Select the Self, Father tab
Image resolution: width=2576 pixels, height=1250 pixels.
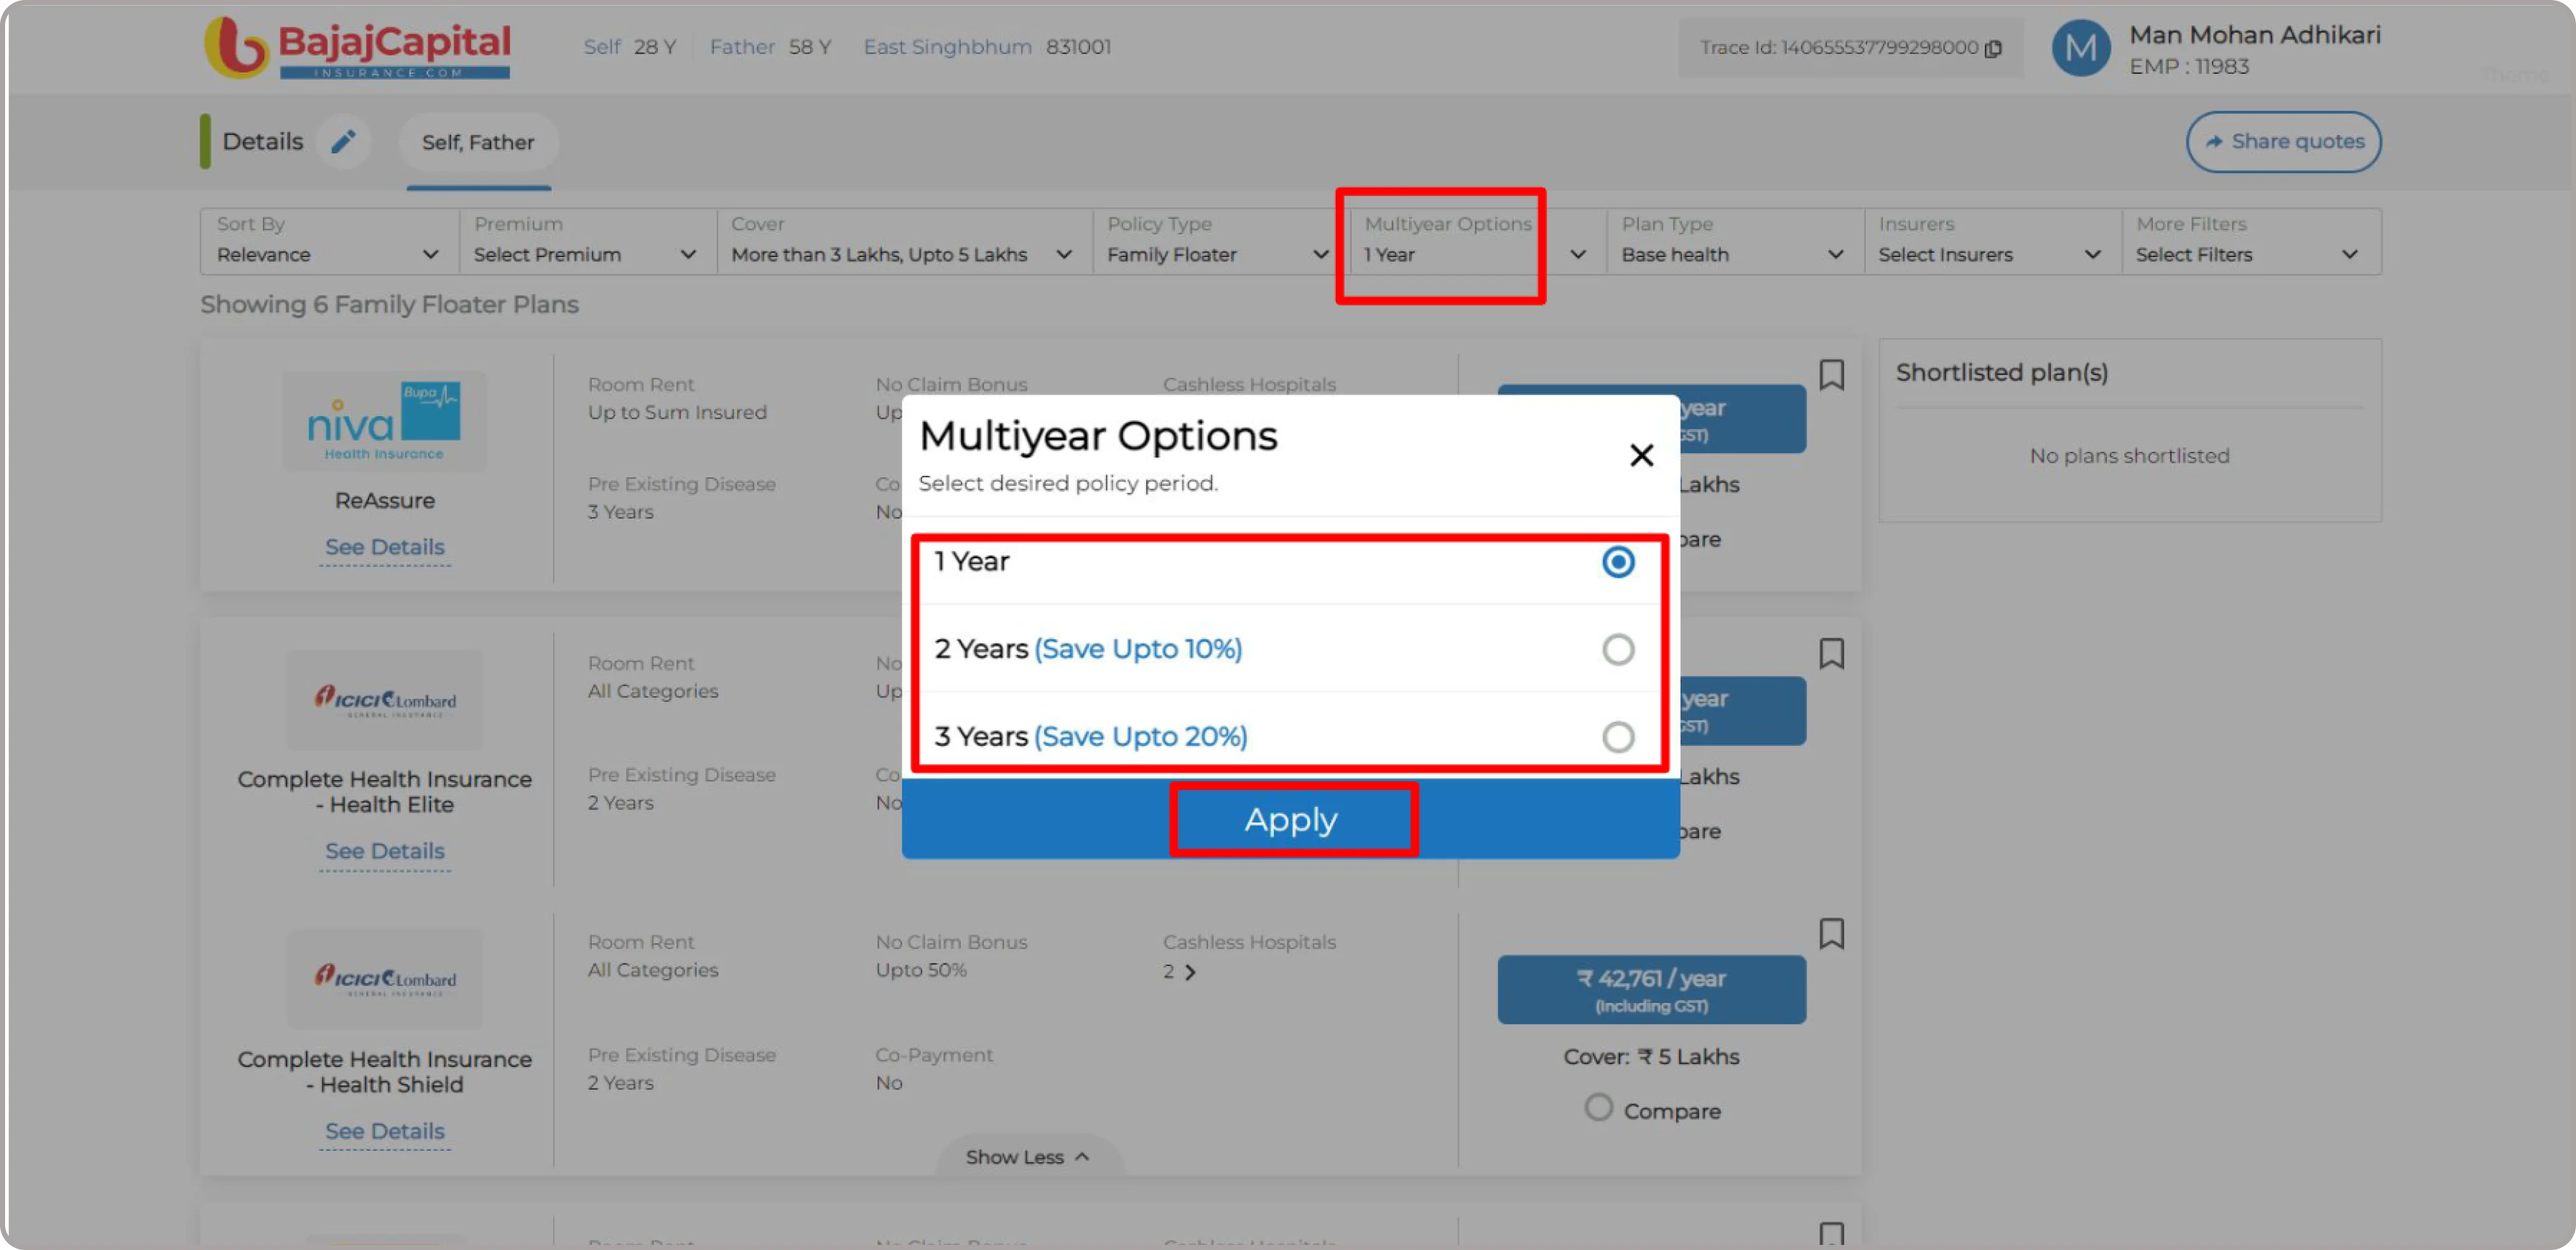477,142
